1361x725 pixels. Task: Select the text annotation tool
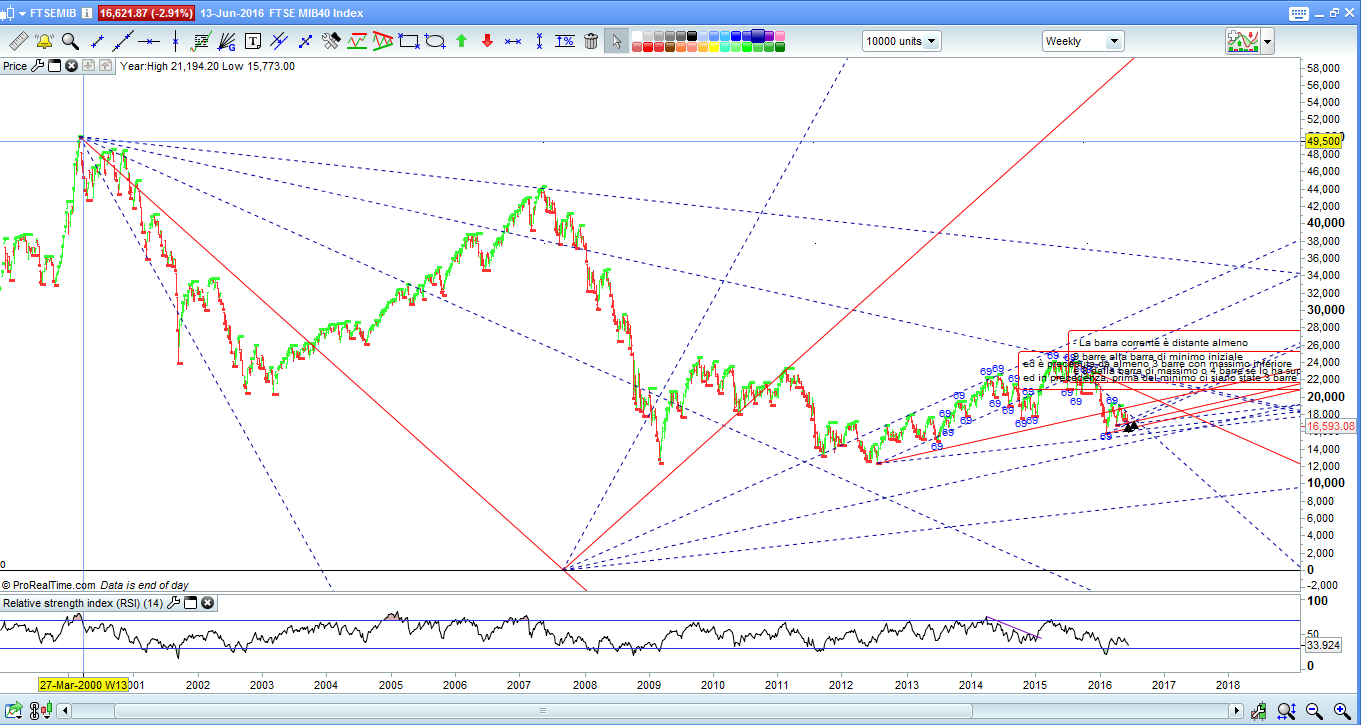coord(253,41)
